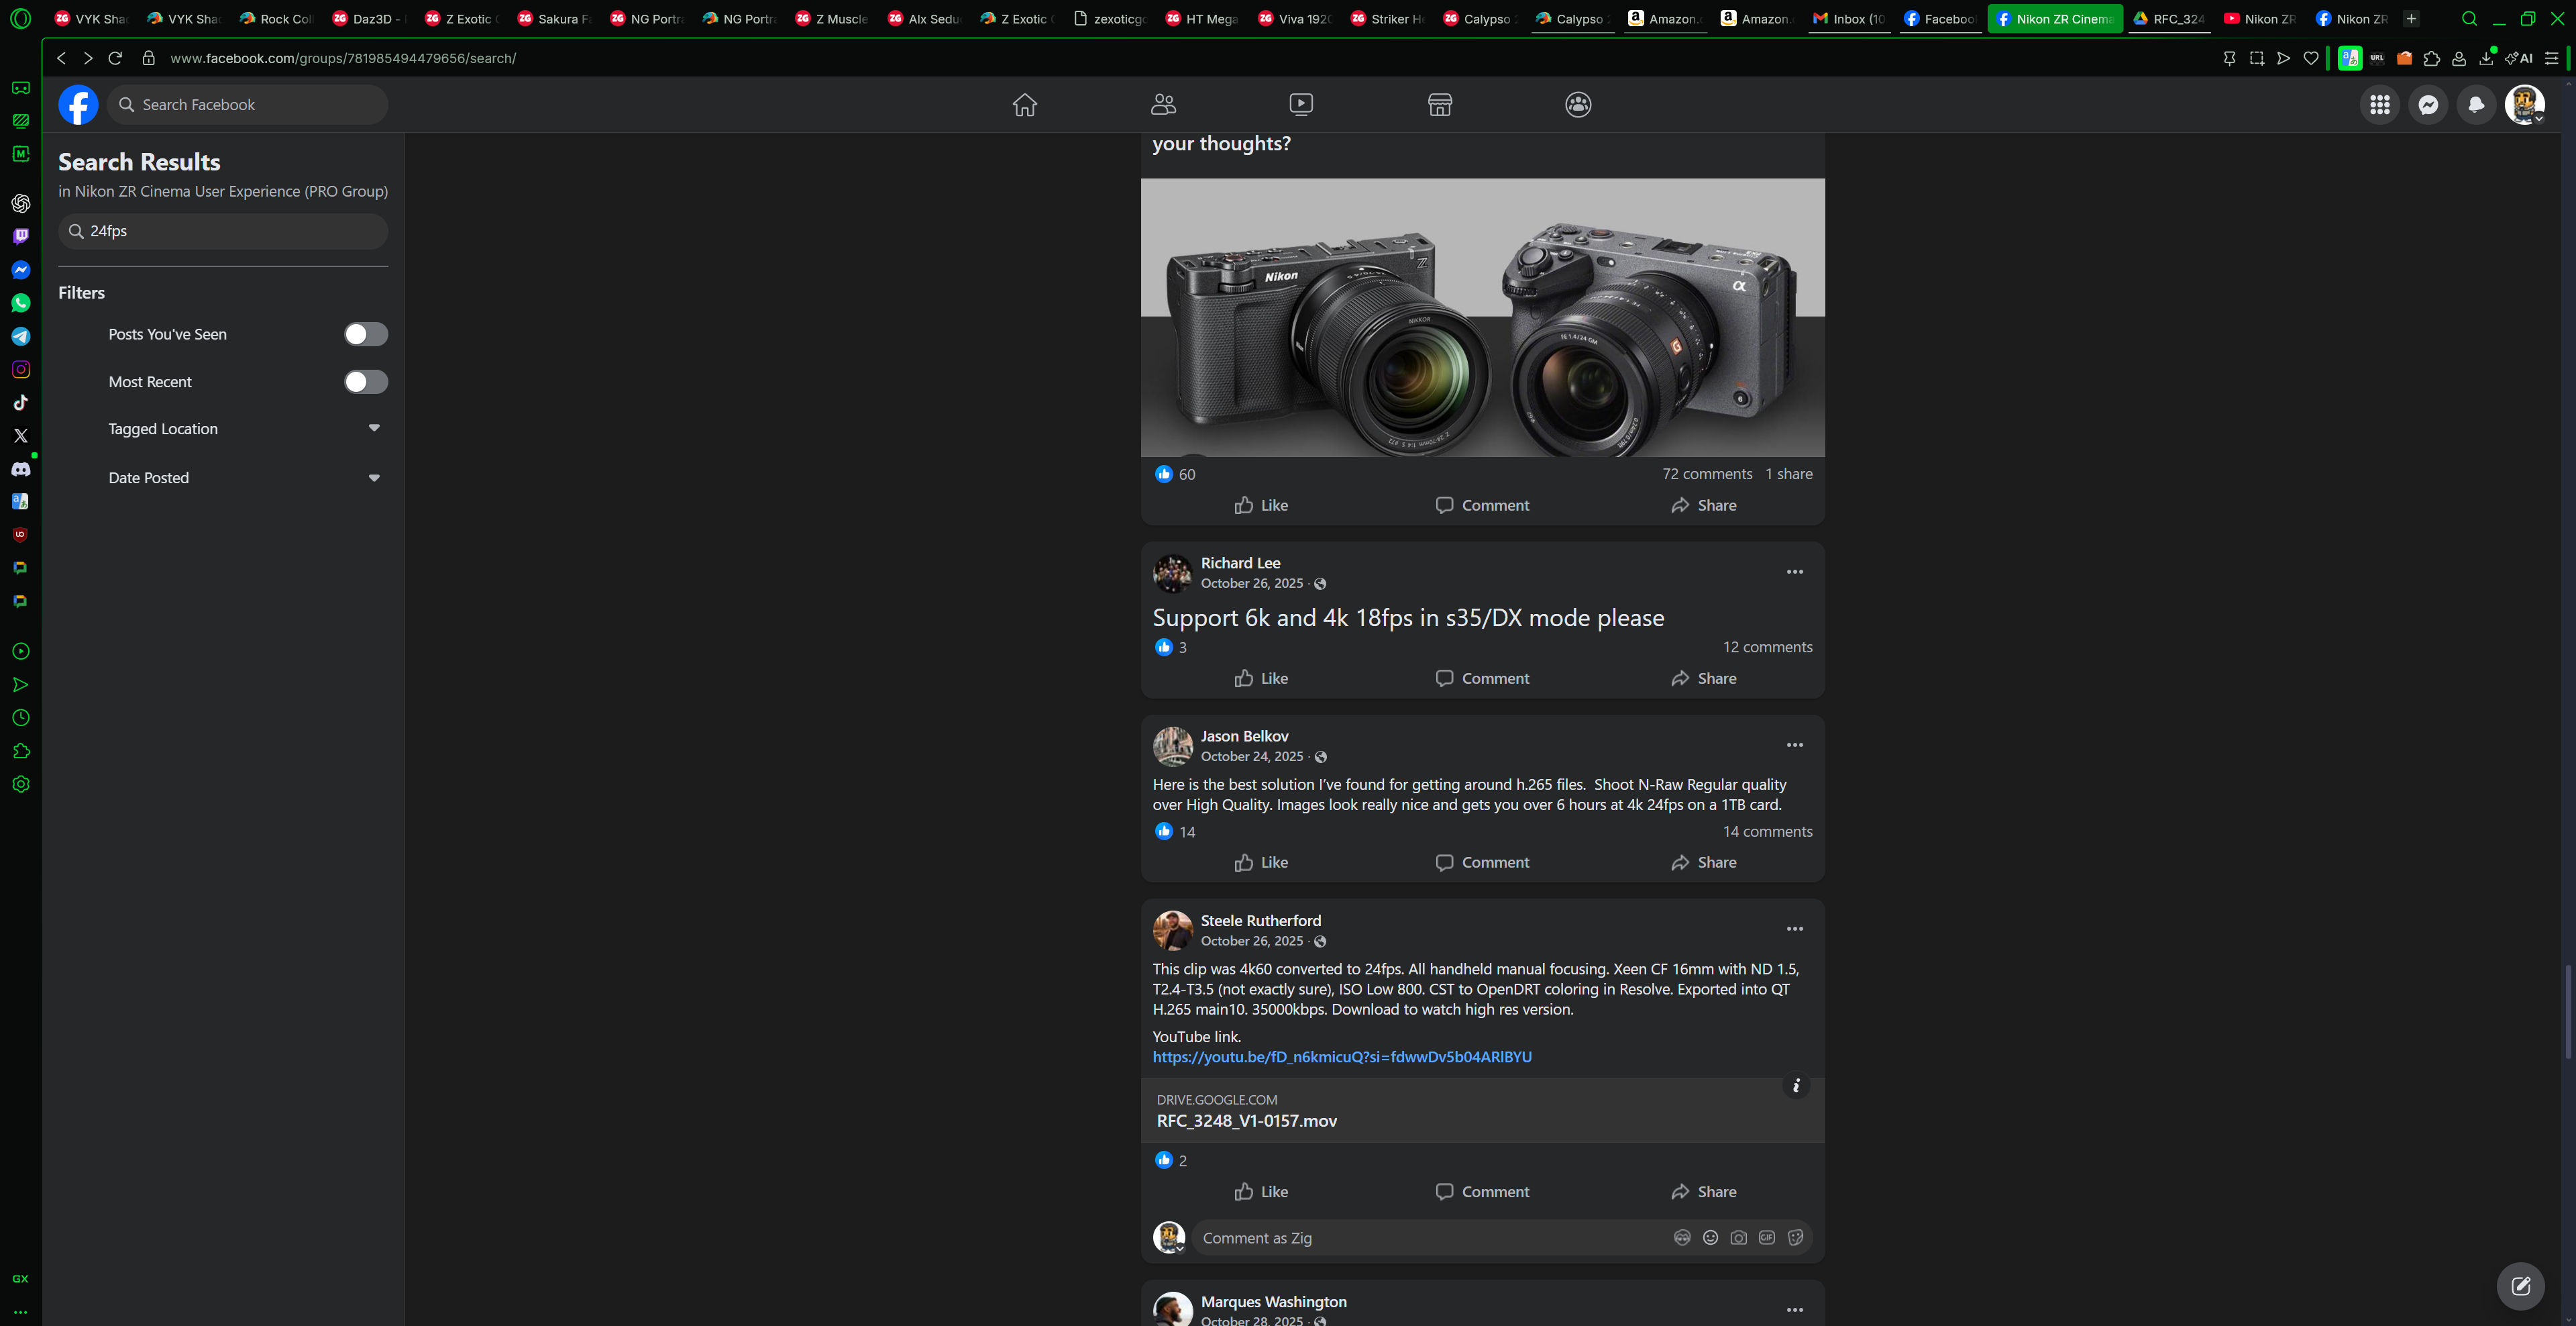Image resolution: width=2576 pixels, height=1326 pixels.
Task: Open the Facebook menu grid icon
Action: [x=2380, y=105]
